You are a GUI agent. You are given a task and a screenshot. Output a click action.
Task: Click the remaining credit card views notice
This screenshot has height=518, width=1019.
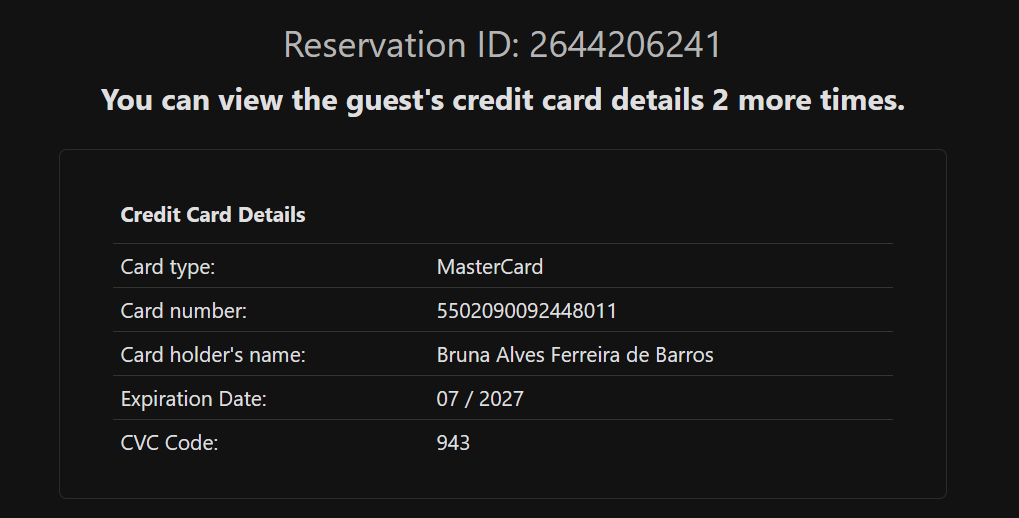point(503,100)
